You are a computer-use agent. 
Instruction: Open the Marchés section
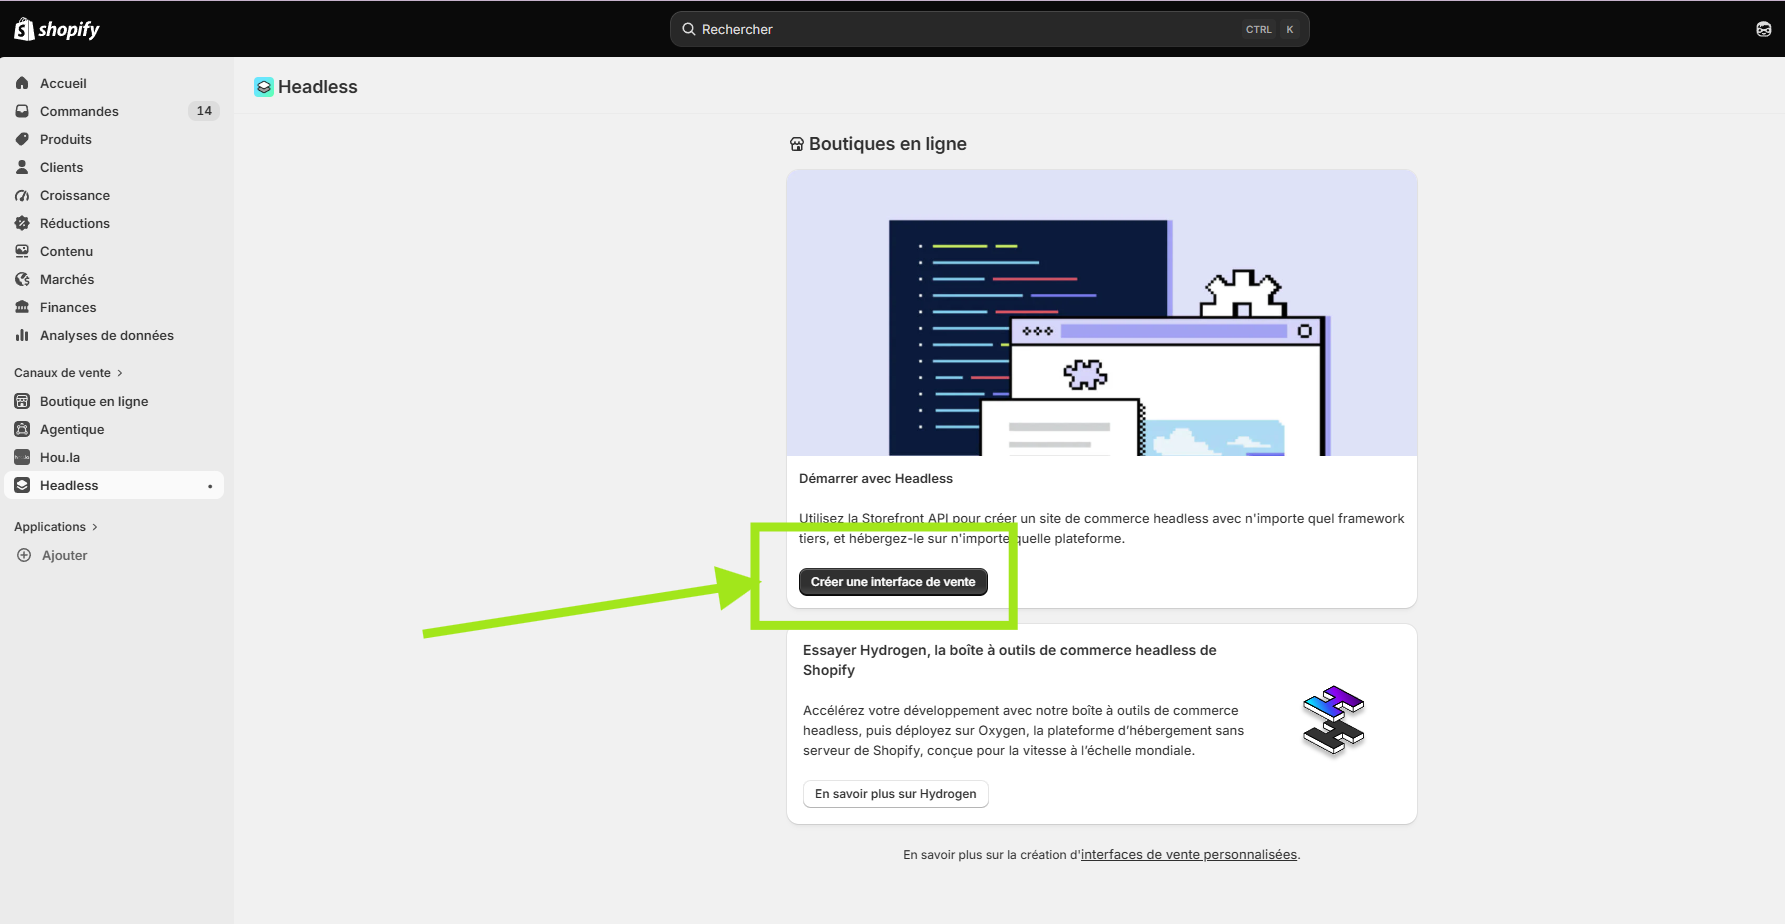(114, 279)
